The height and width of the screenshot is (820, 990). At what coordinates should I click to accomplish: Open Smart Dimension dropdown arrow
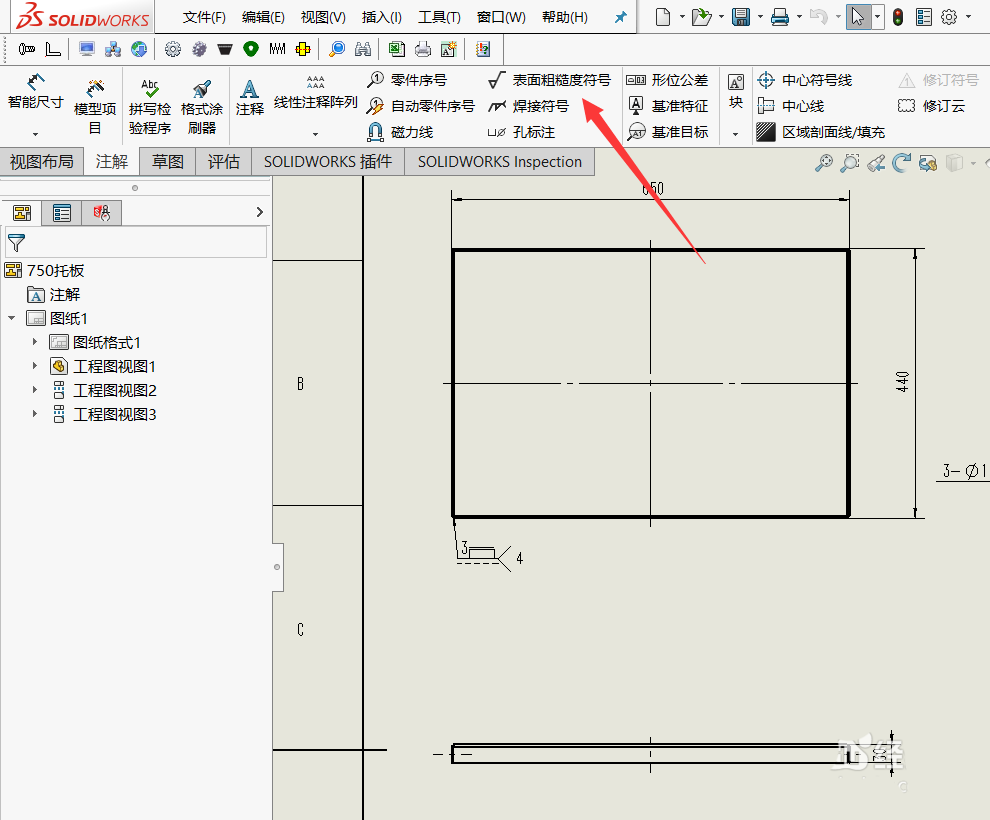pos(35,134)
